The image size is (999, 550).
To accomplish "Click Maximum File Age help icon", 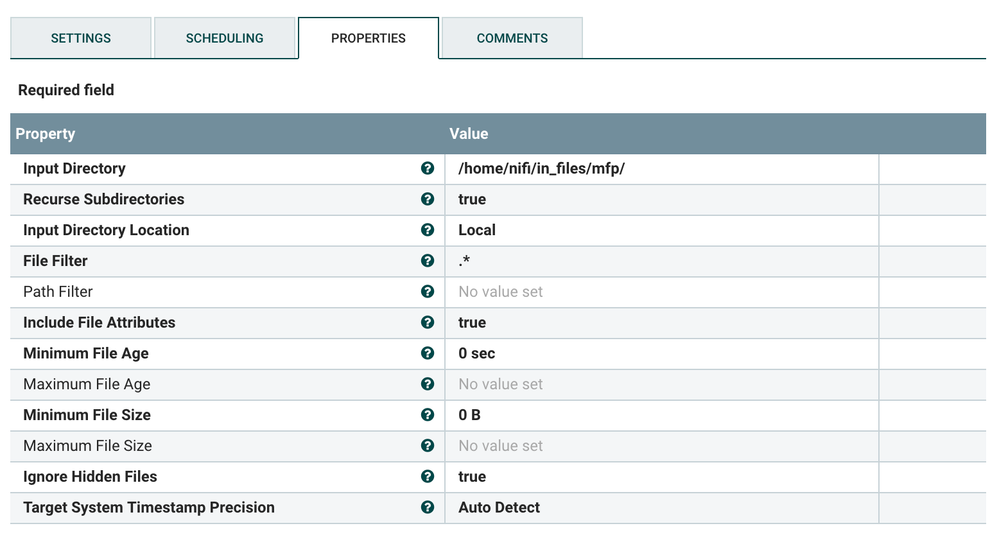I will [428, 384].
